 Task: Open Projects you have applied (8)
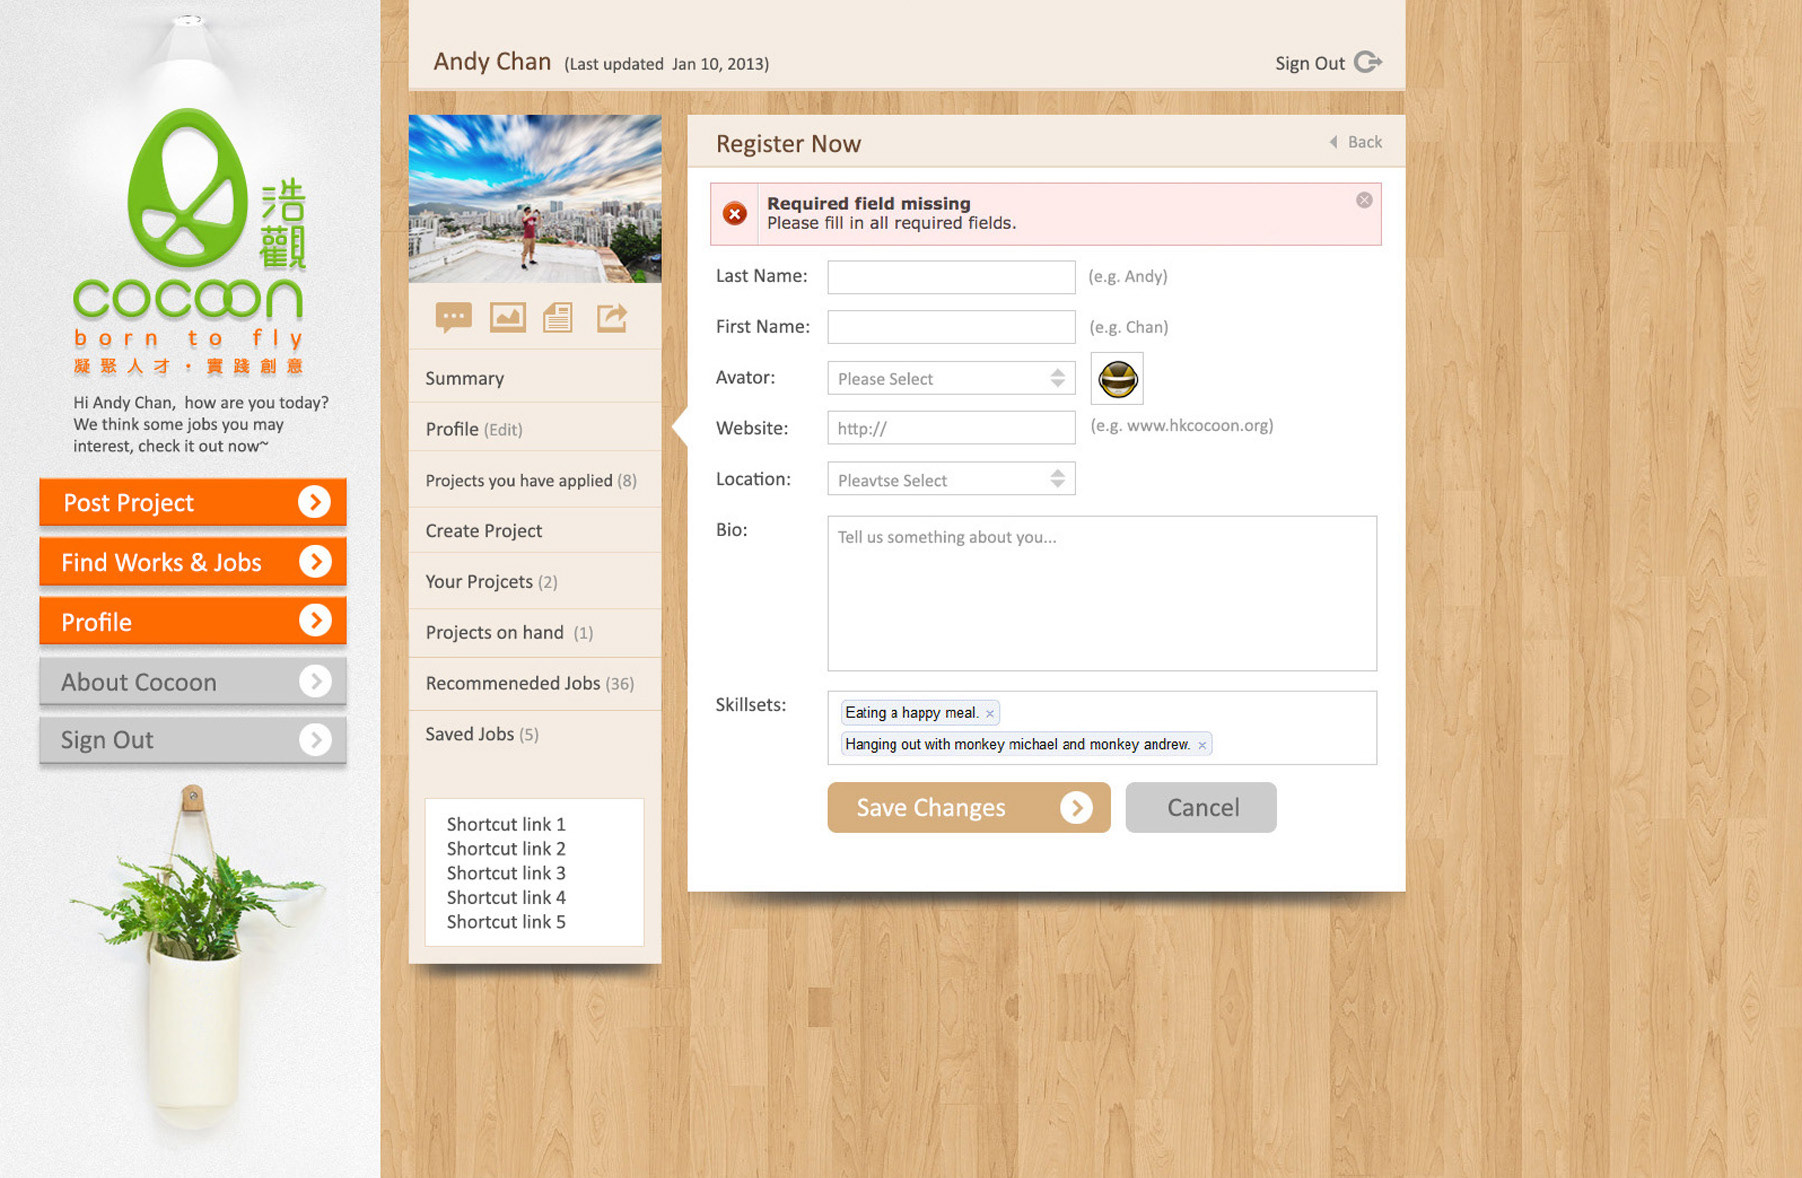tap(535, 480)
